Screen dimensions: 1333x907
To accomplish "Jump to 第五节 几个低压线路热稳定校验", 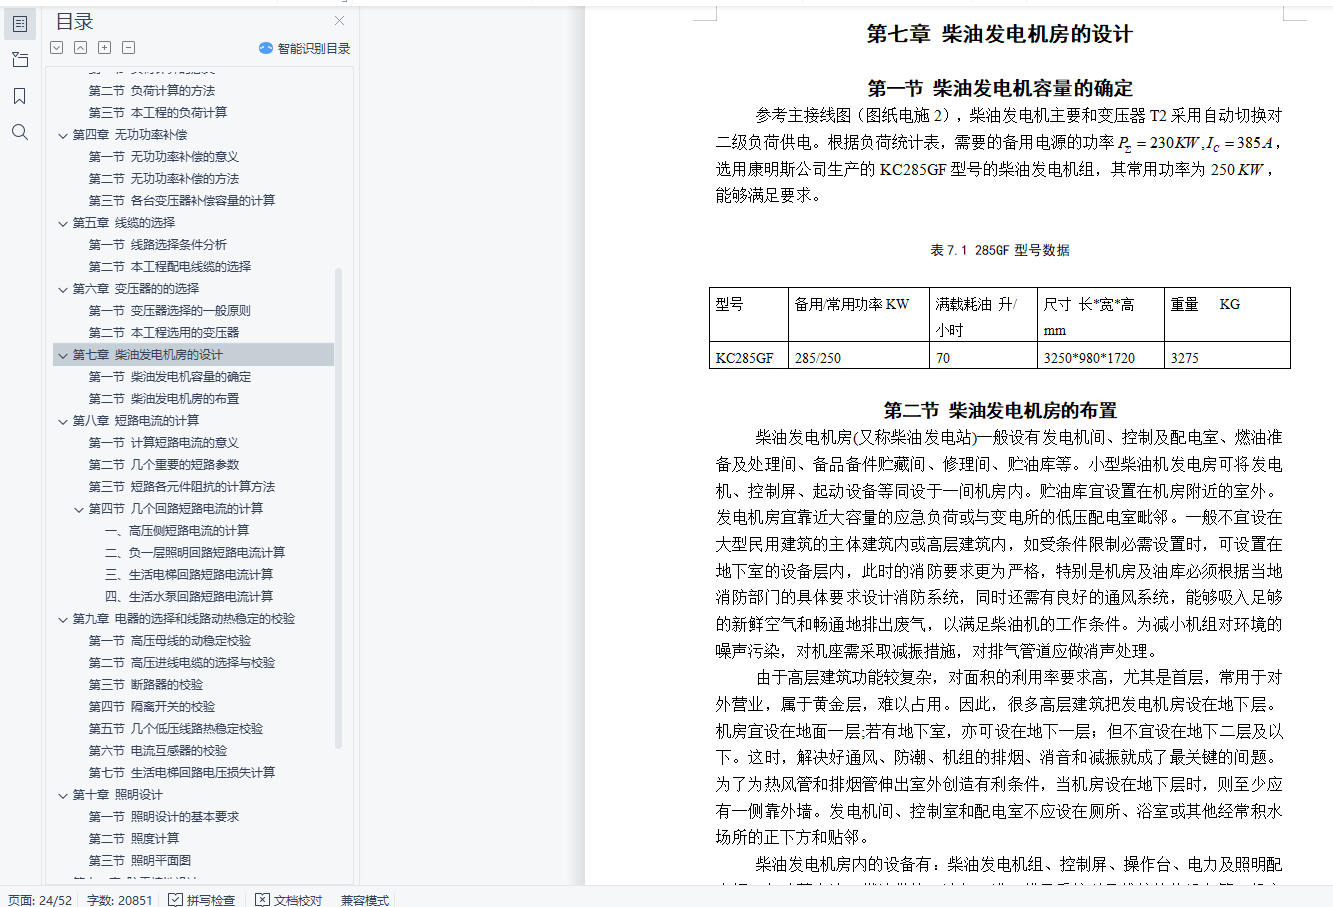I will 176,729.
